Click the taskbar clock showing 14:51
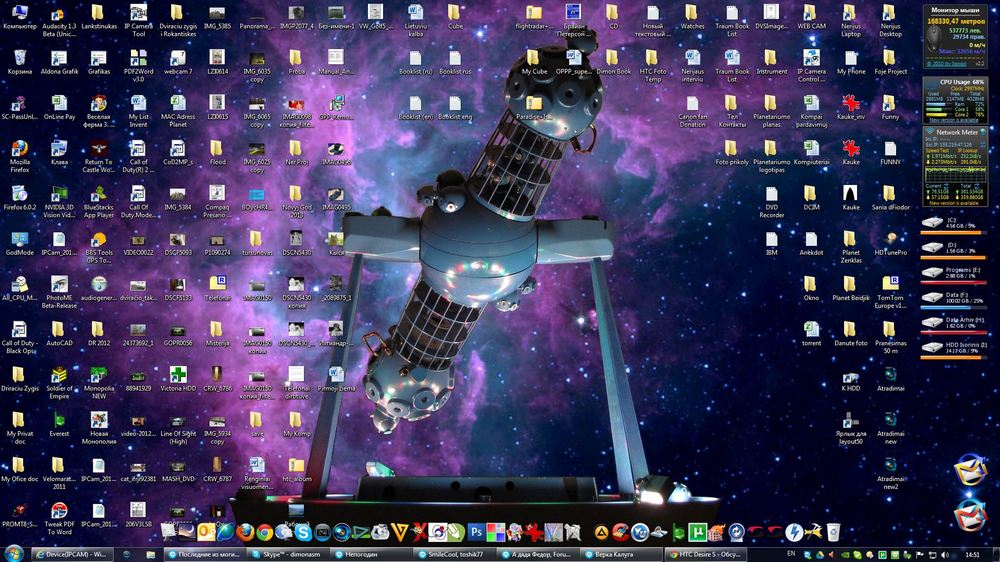 (972, 553)
